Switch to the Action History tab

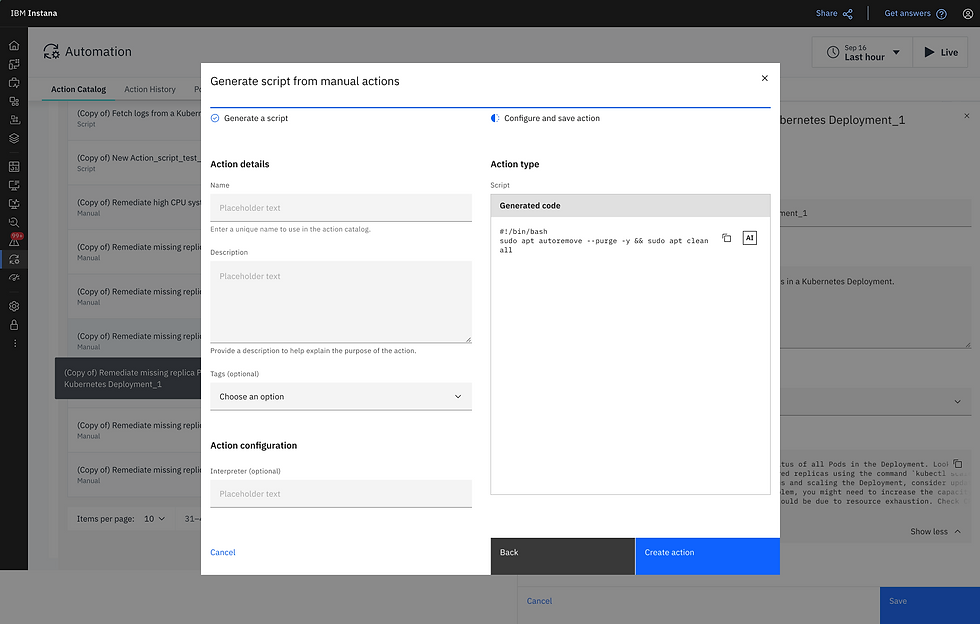pos(150,89)
